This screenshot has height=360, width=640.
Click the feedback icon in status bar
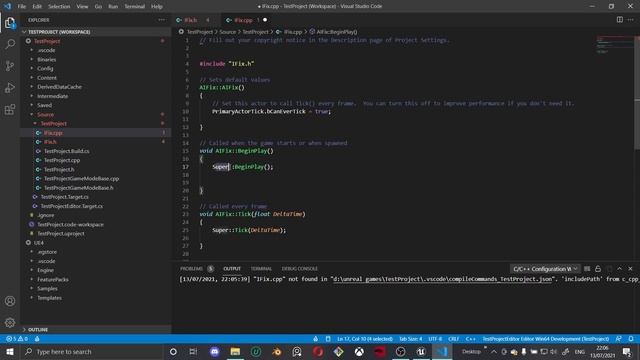tap(619, 339)
